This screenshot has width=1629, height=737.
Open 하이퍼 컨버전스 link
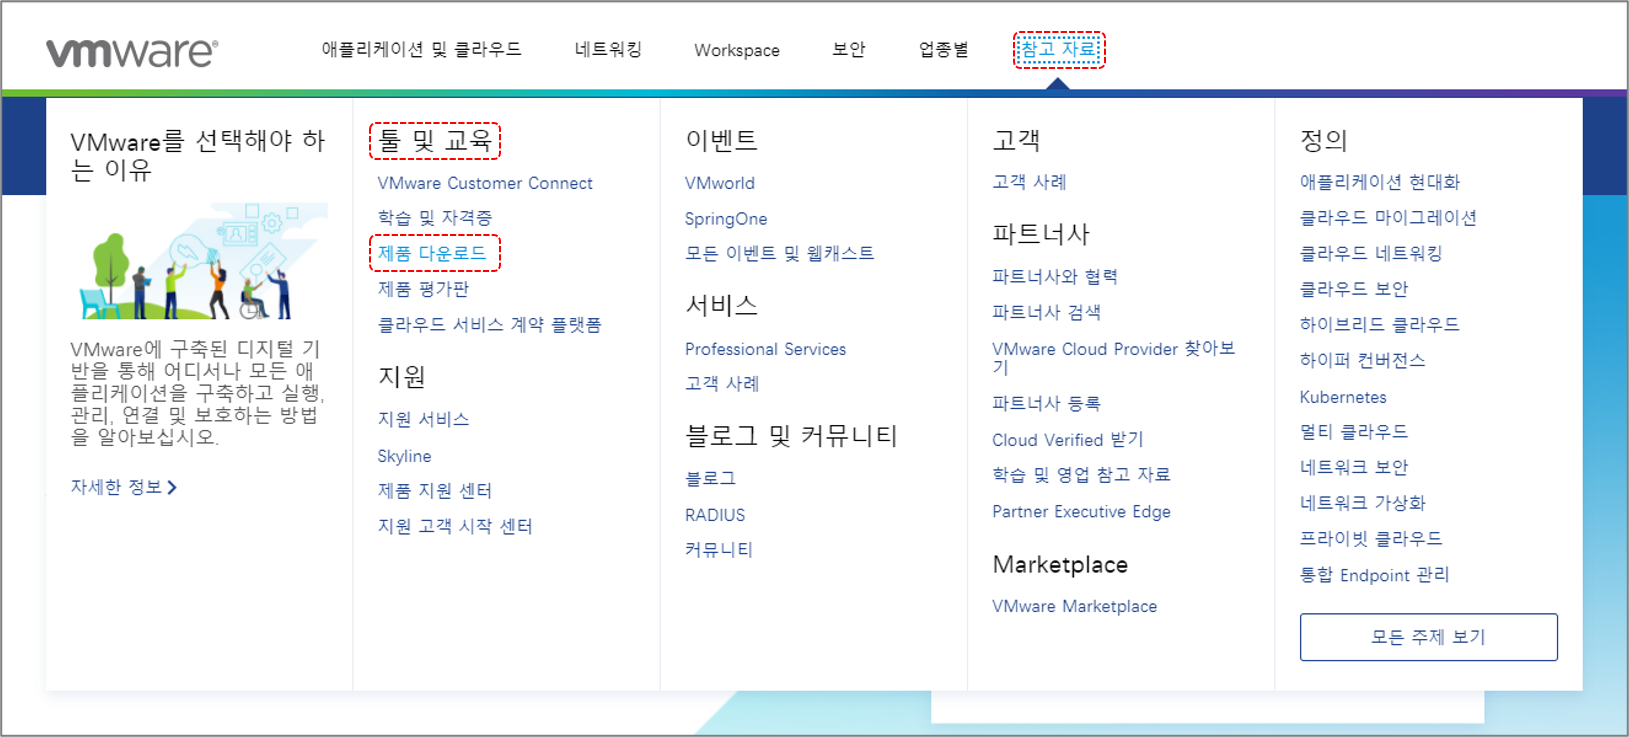pyautogui.click(x=1362, y=361)
